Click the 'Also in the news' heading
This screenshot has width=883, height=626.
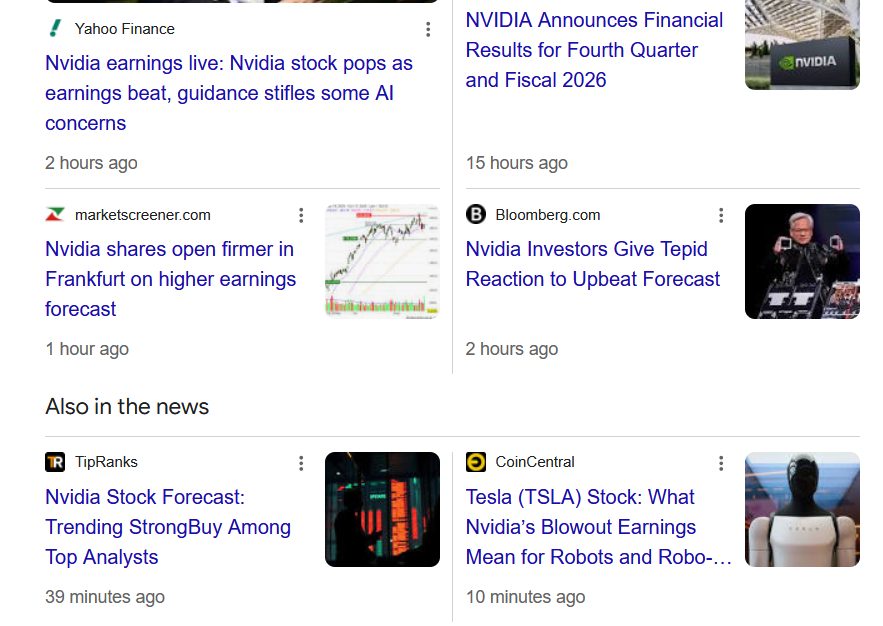pos(127,406)
